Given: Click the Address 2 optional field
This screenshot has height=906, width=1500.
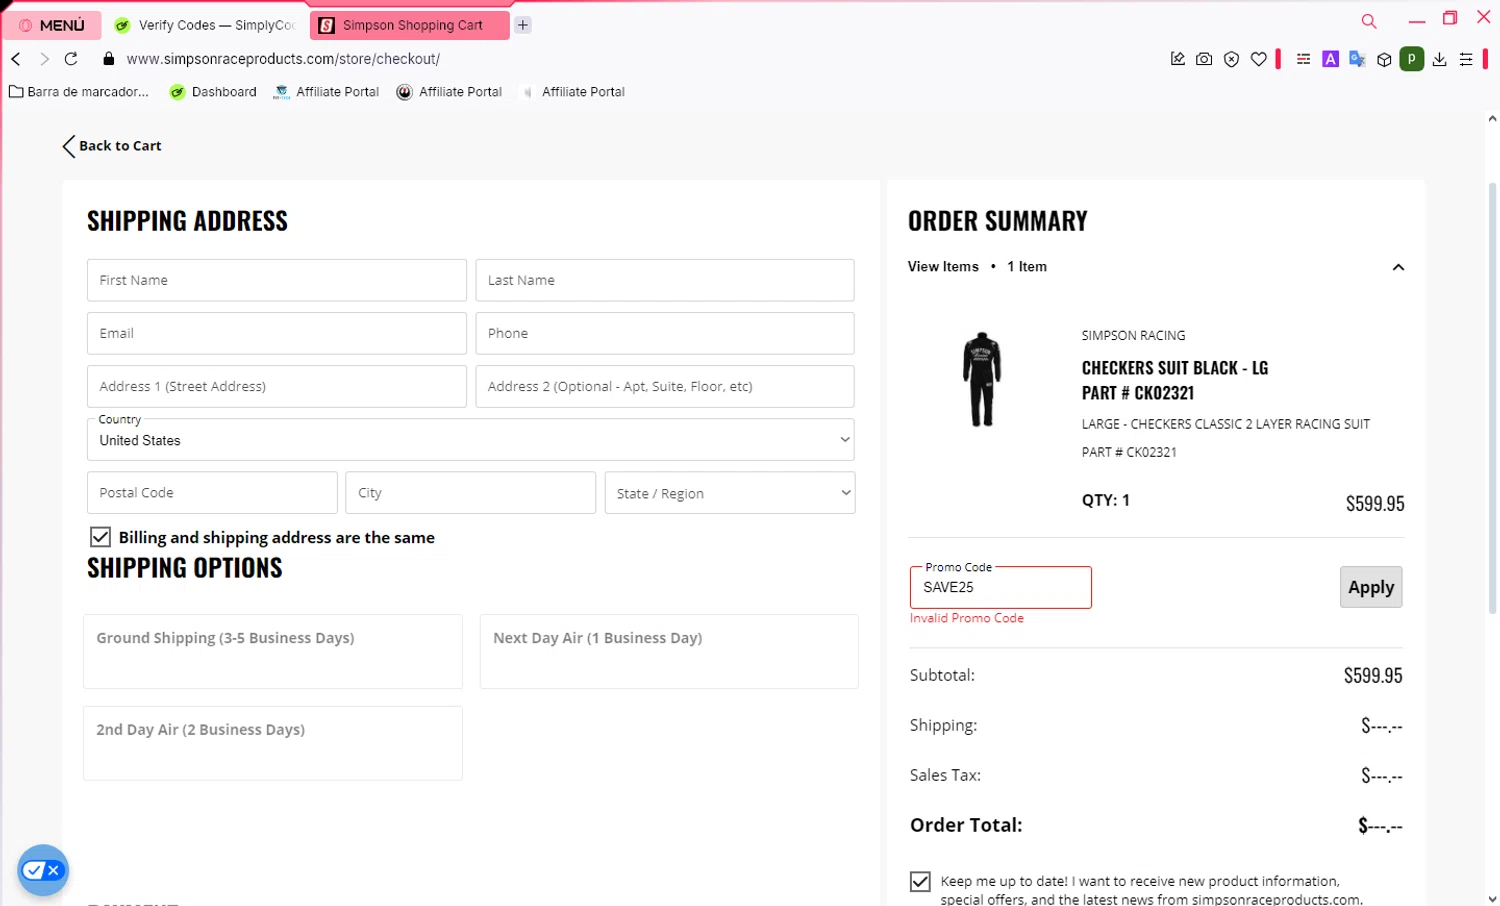Looking at the screenshot, I should point(665,386).
